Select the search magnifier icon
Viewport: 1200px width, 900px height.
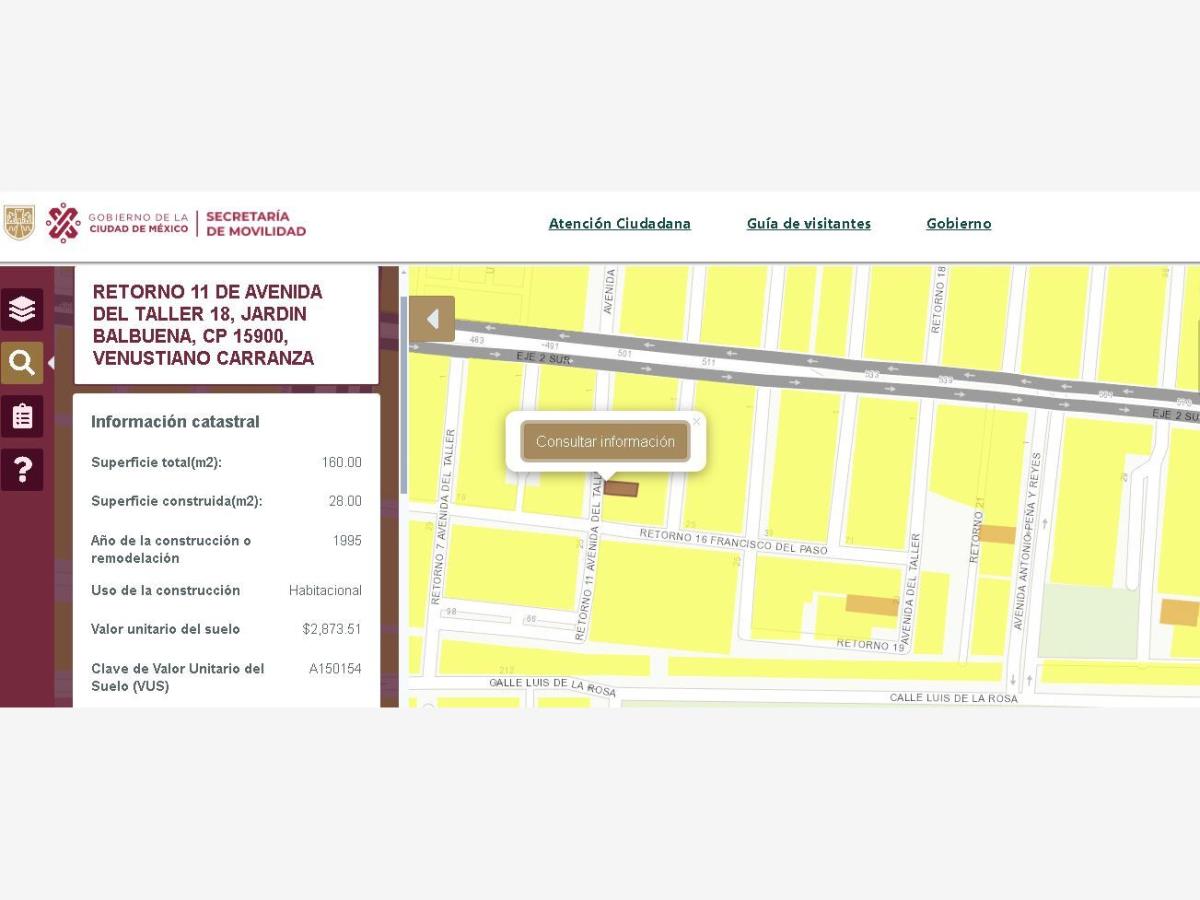click(22, 363)
